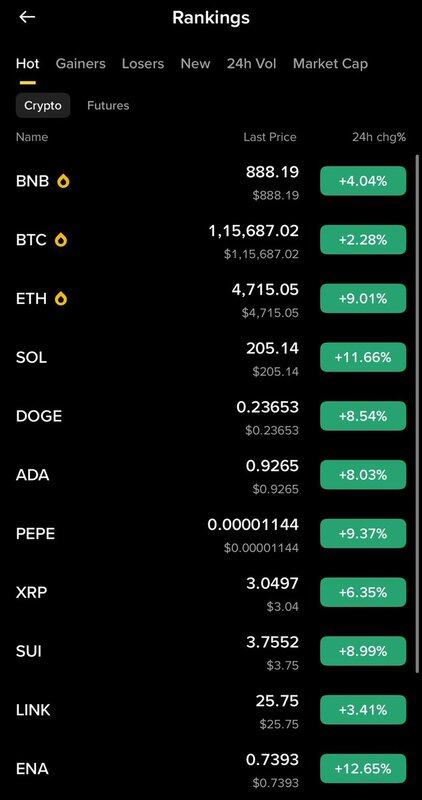Click the vertical scrollbar on the right
The image size is (422, 800).
pyautogui.click(x=418, y=408)
